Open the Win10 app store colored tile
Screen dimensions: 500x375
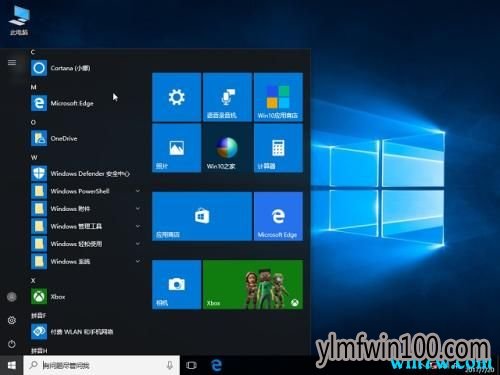(278, 97)
